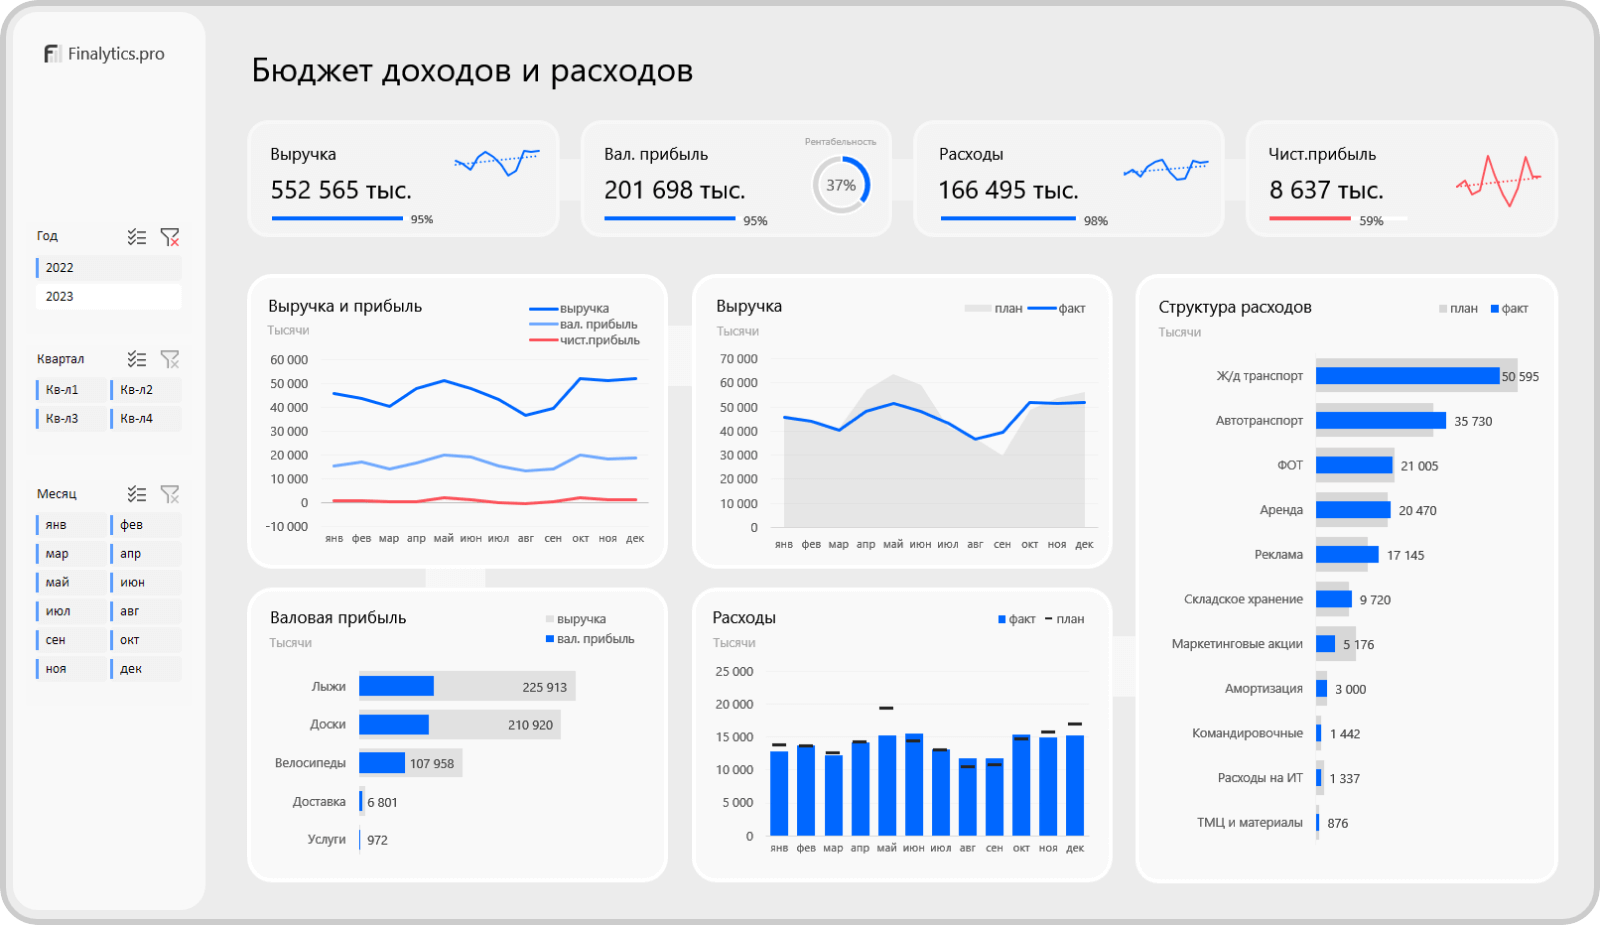The height and width of the screenshot is (925, 1600).
Task: Click the 166 495 тыс. expenses value
Action: point(1008,190)
